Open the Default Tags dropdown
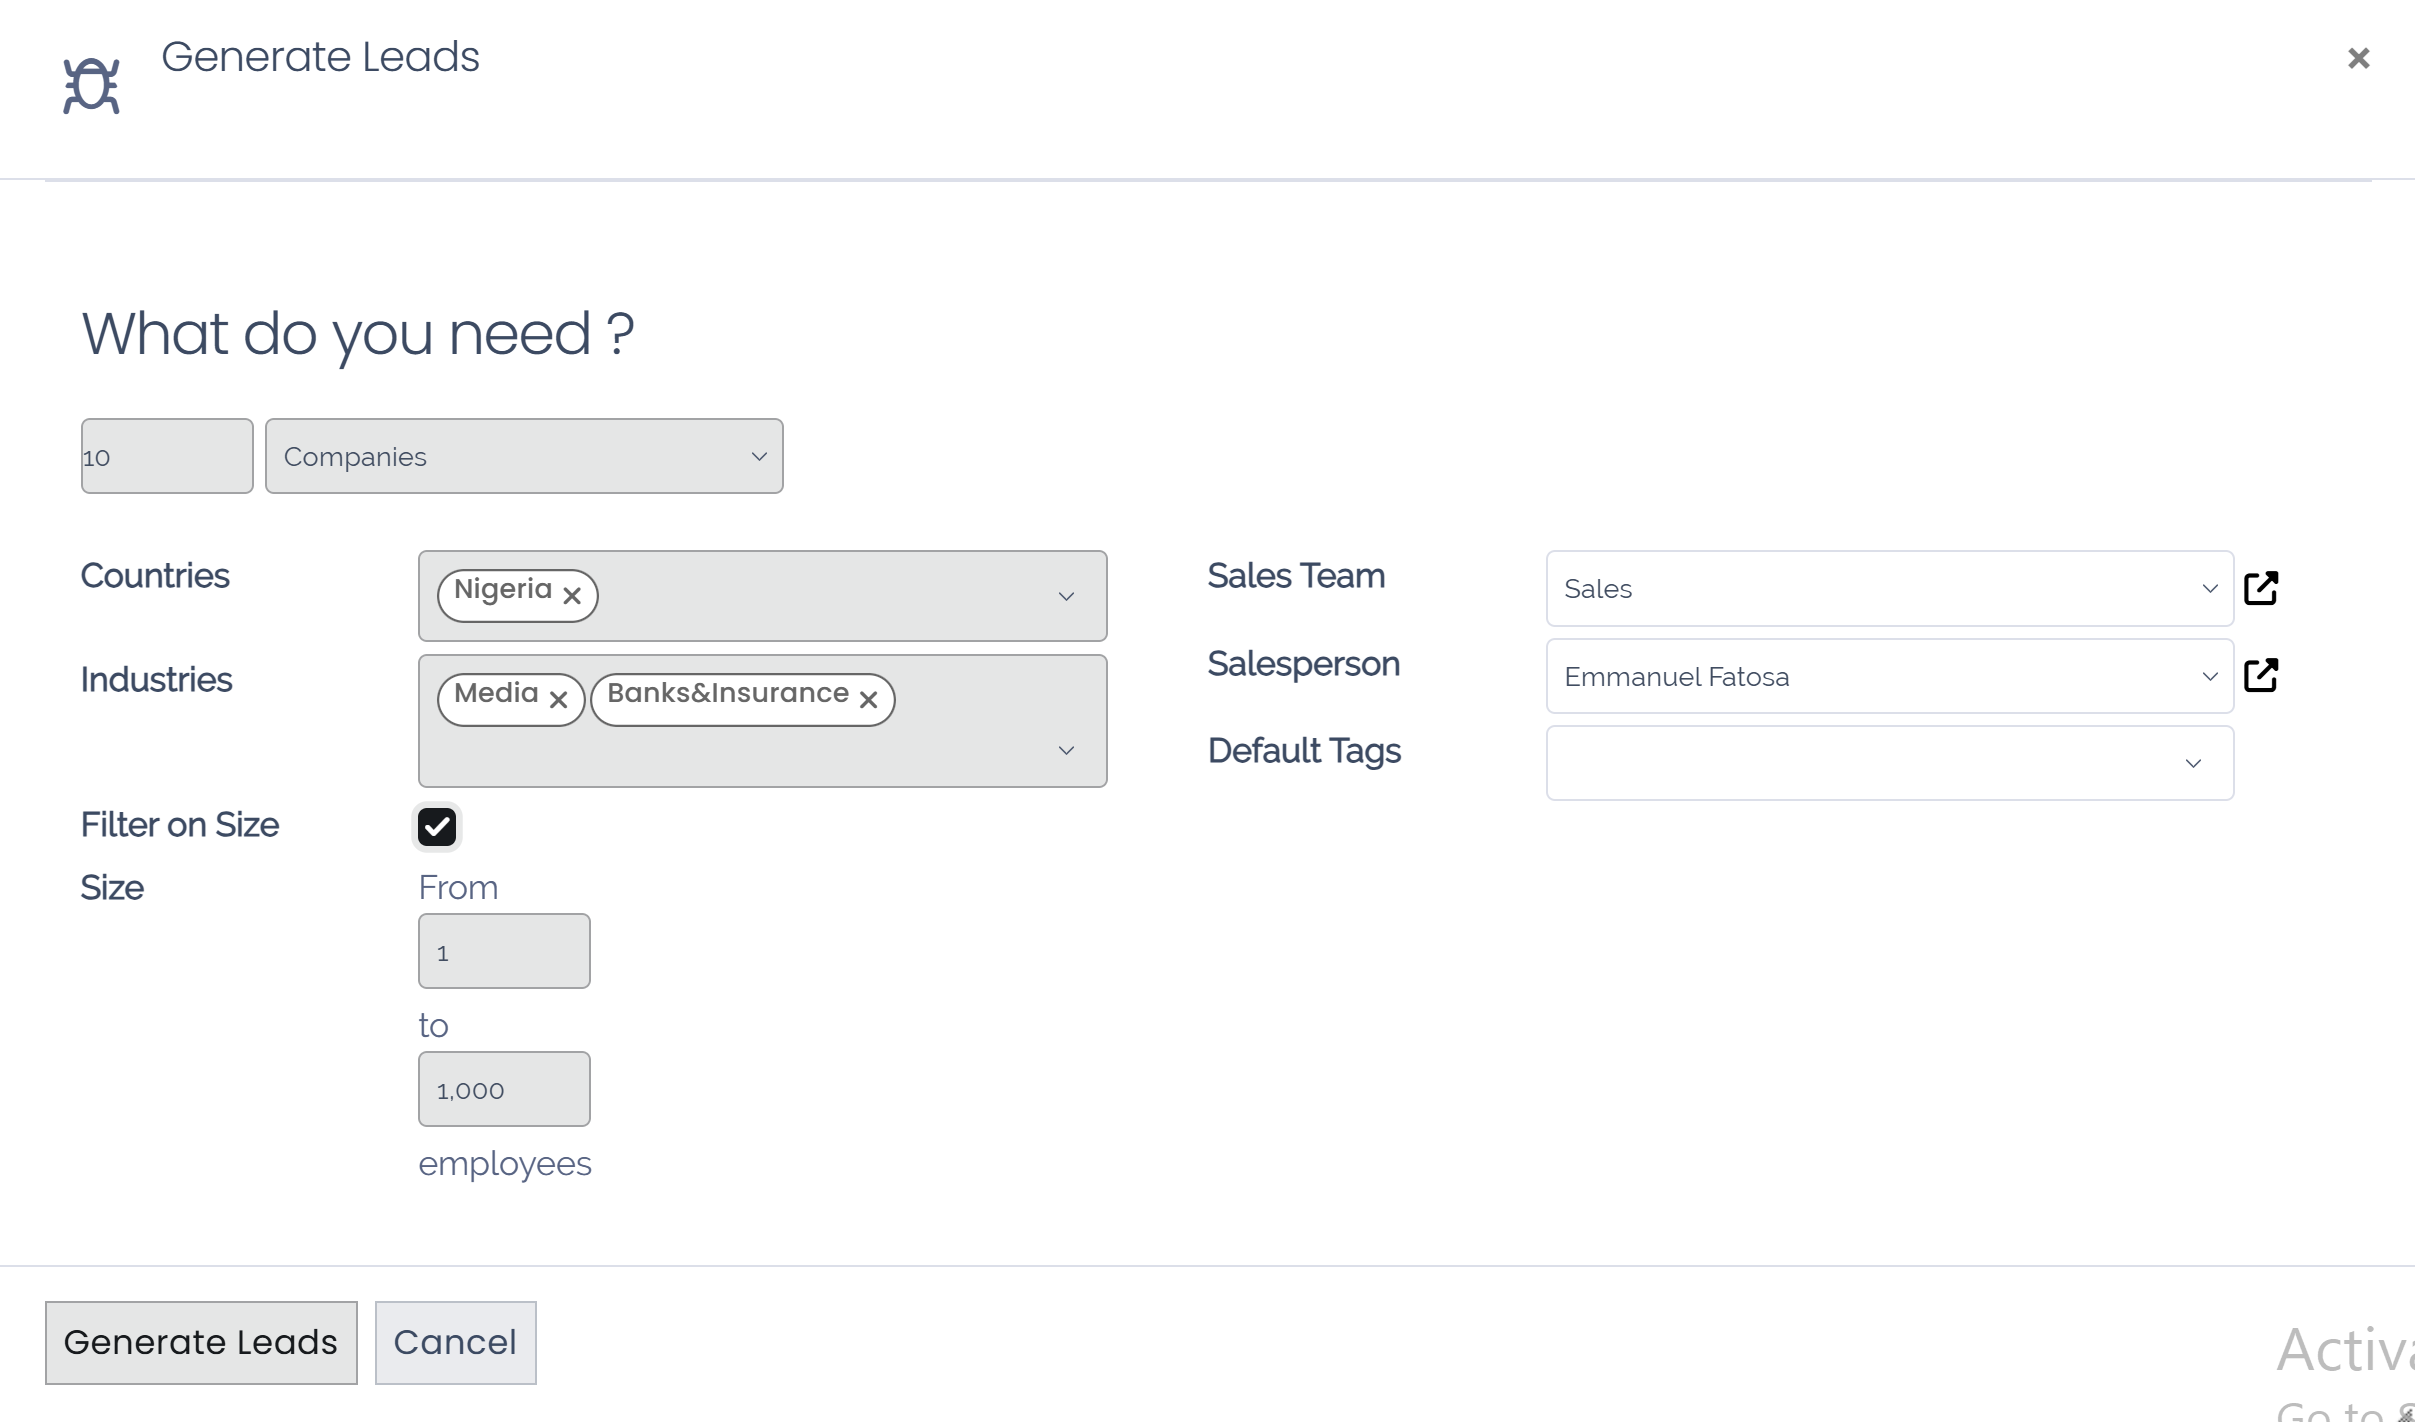2415x1422 pixels. (x=2192, y=762)
